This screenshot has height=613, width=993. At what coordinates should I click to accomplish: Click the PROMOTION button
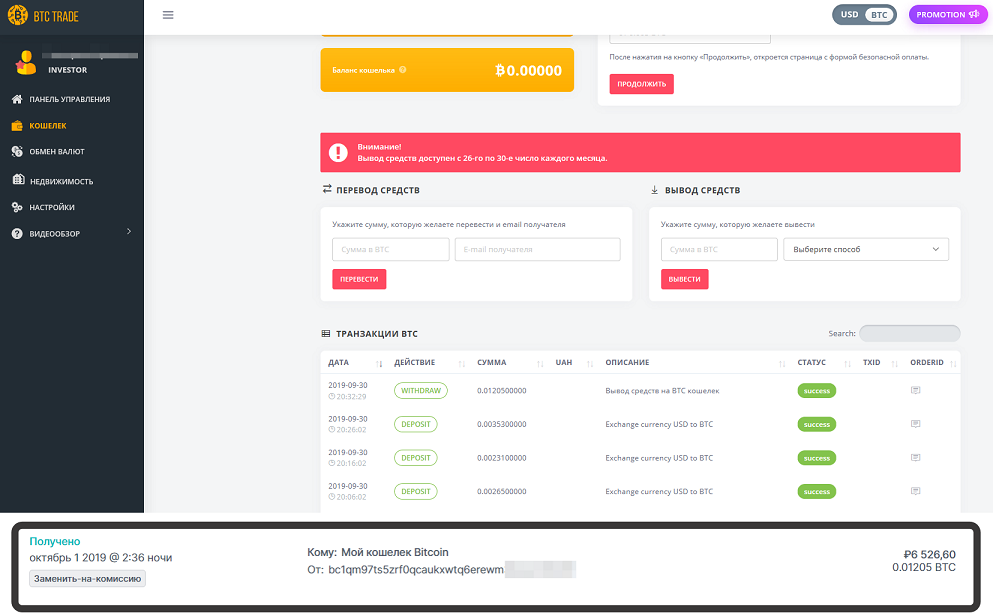tap(947, 15)
